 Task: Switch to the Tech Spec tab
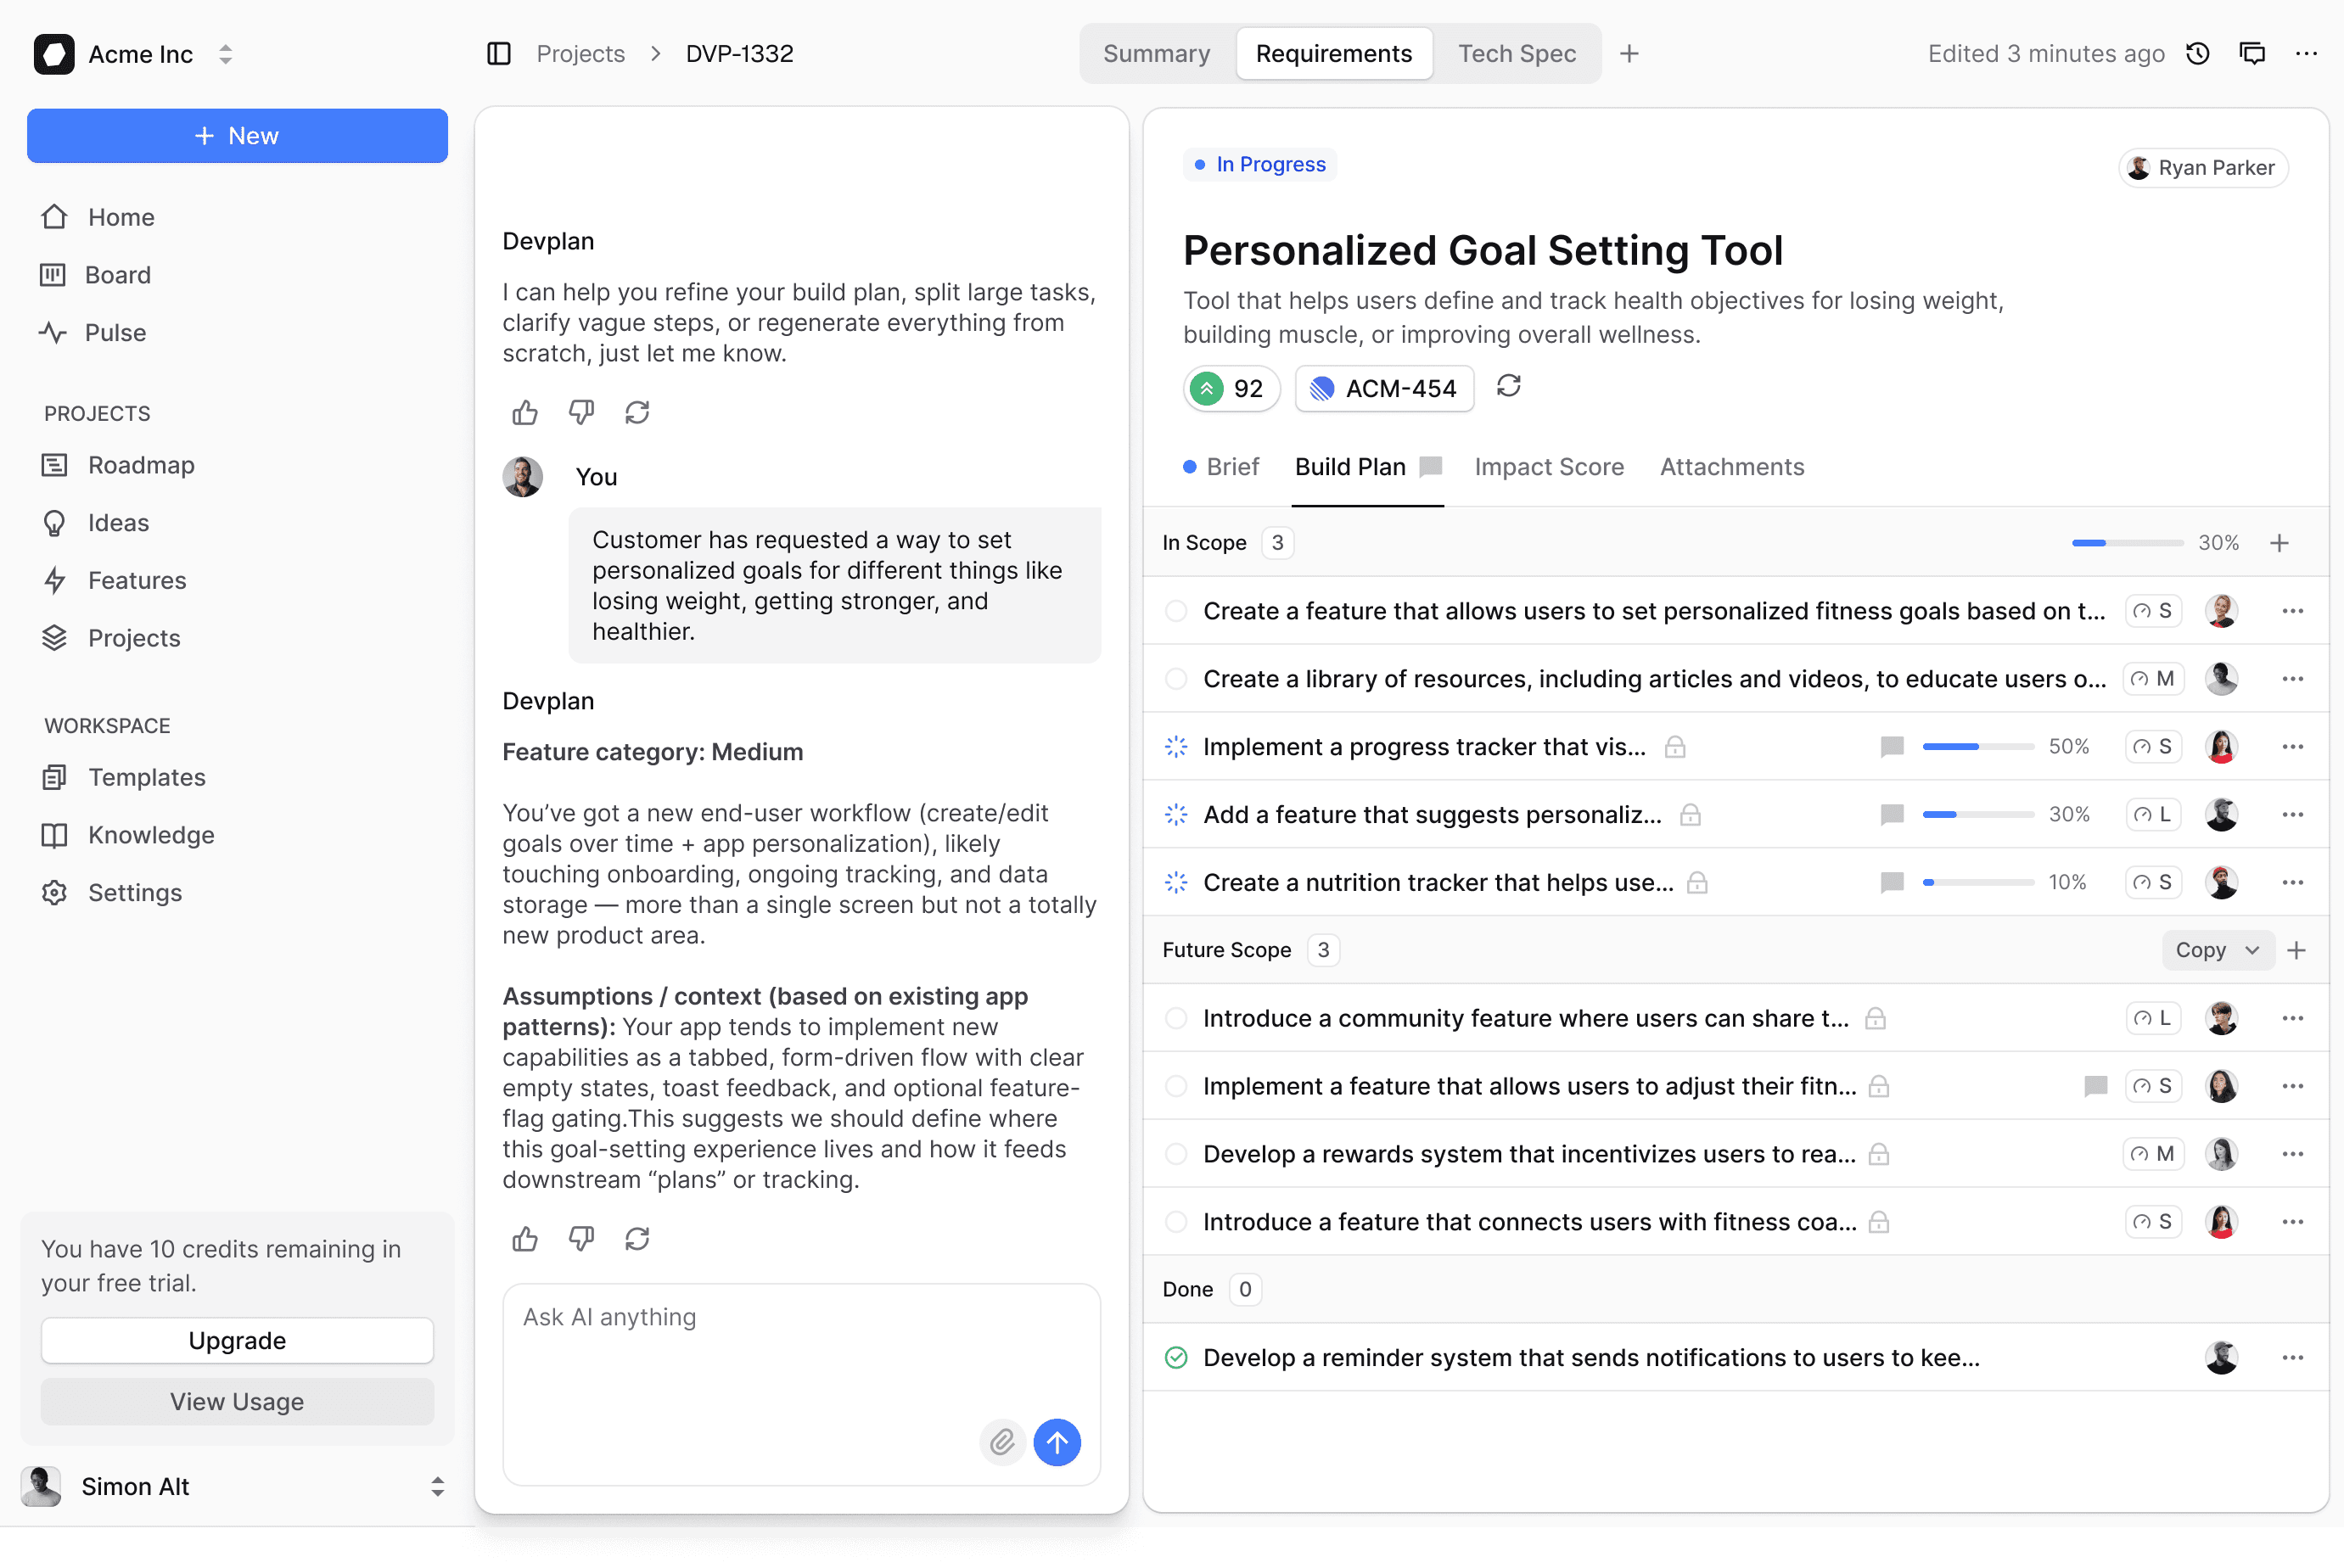[x=1516, y=54]
